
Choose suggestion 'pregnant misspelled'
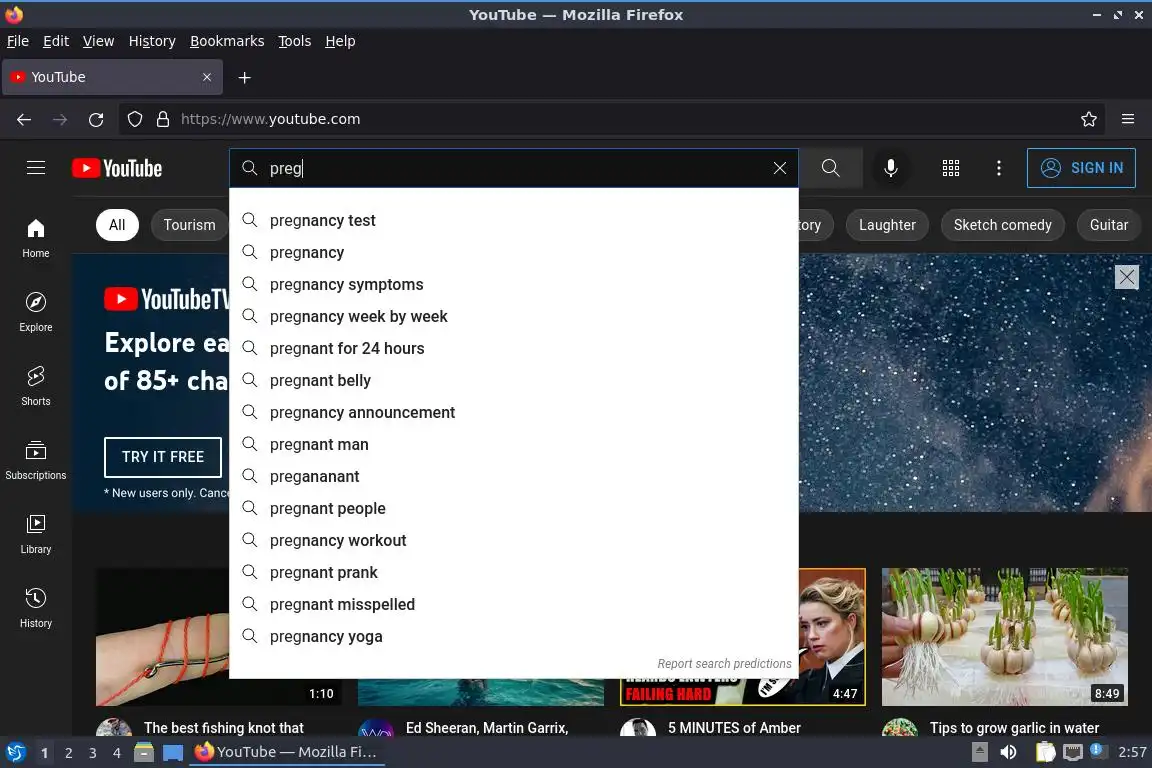tap(514, 605)
